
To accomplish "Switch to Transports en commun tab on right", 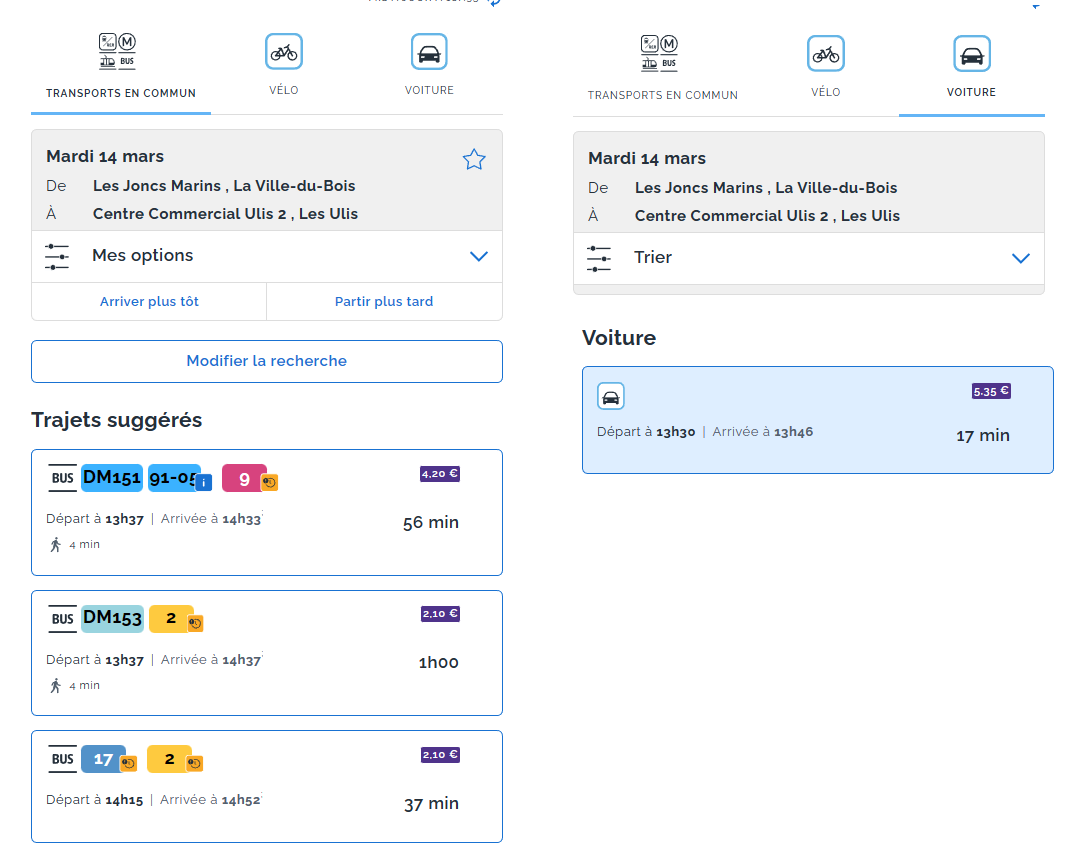I will click(662, 69).
